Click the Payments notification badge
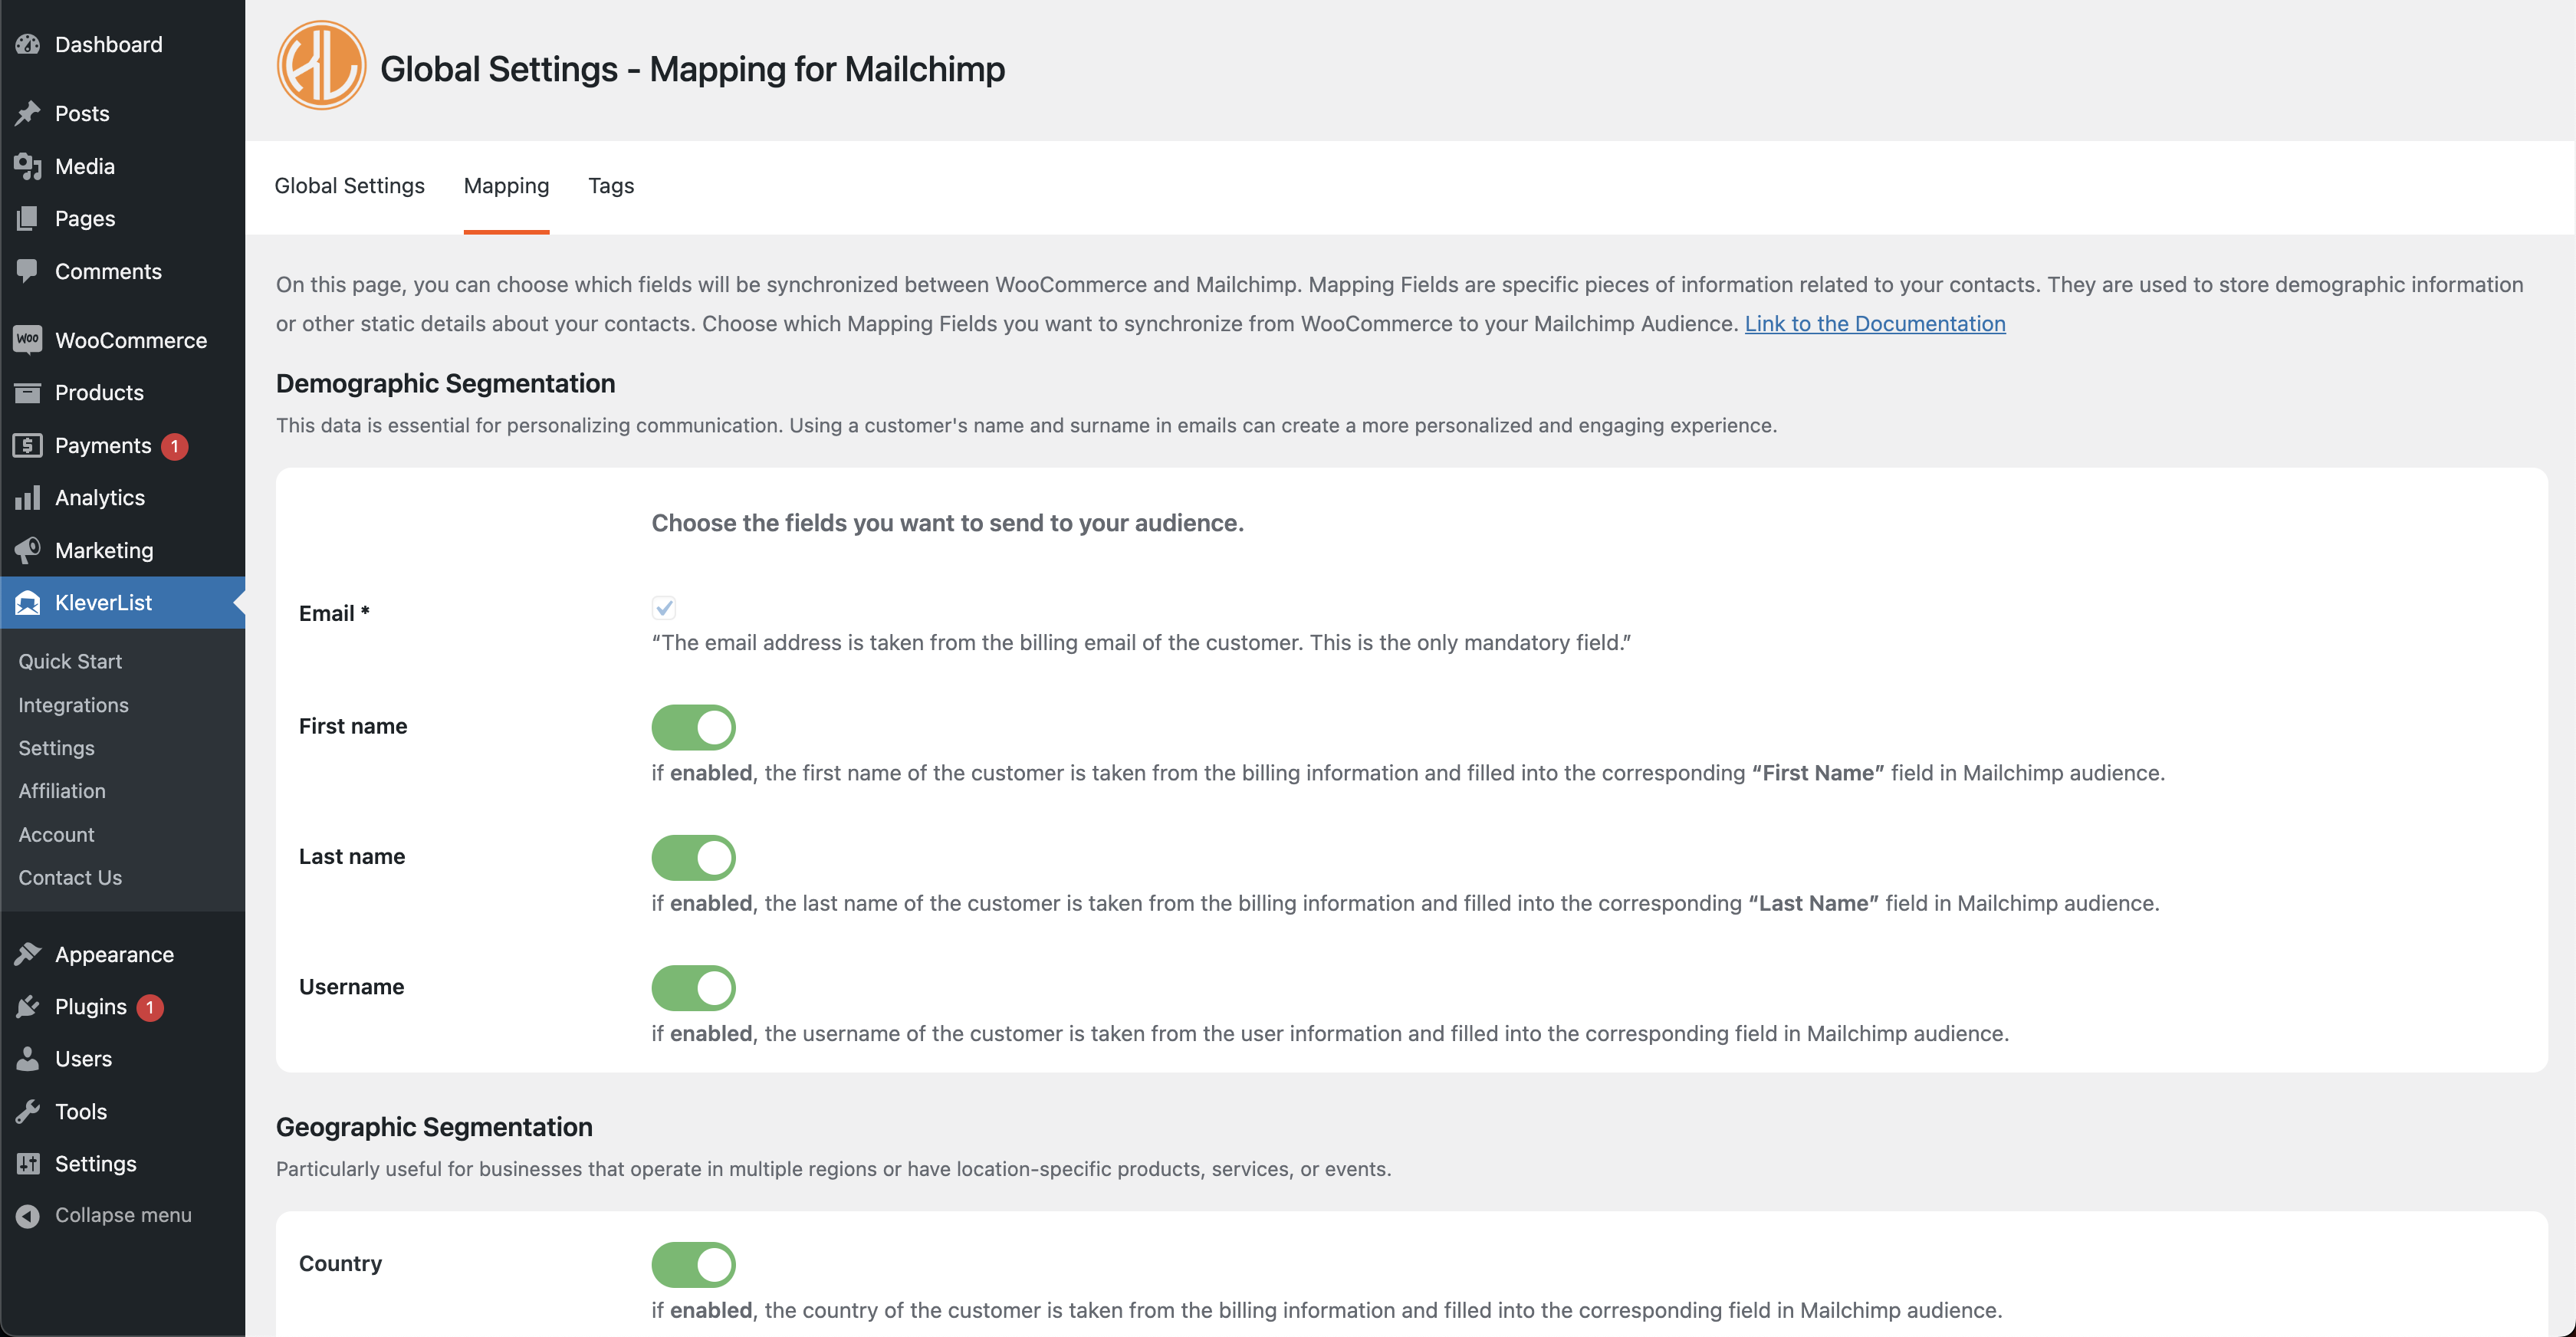Image resolution: width=2576 pixels, height=1337 pixels. point(174,446)
